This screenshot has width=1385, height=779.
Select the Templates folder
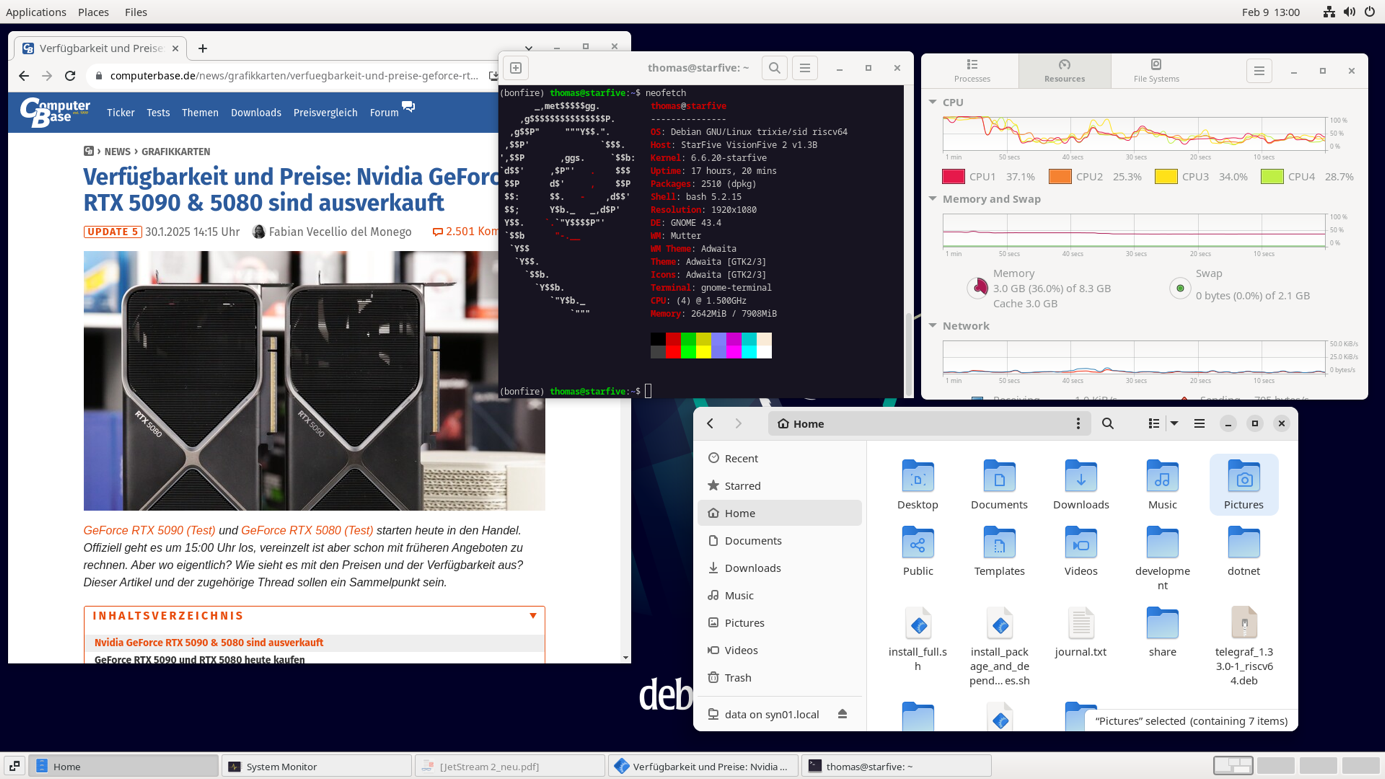(999, 552)
